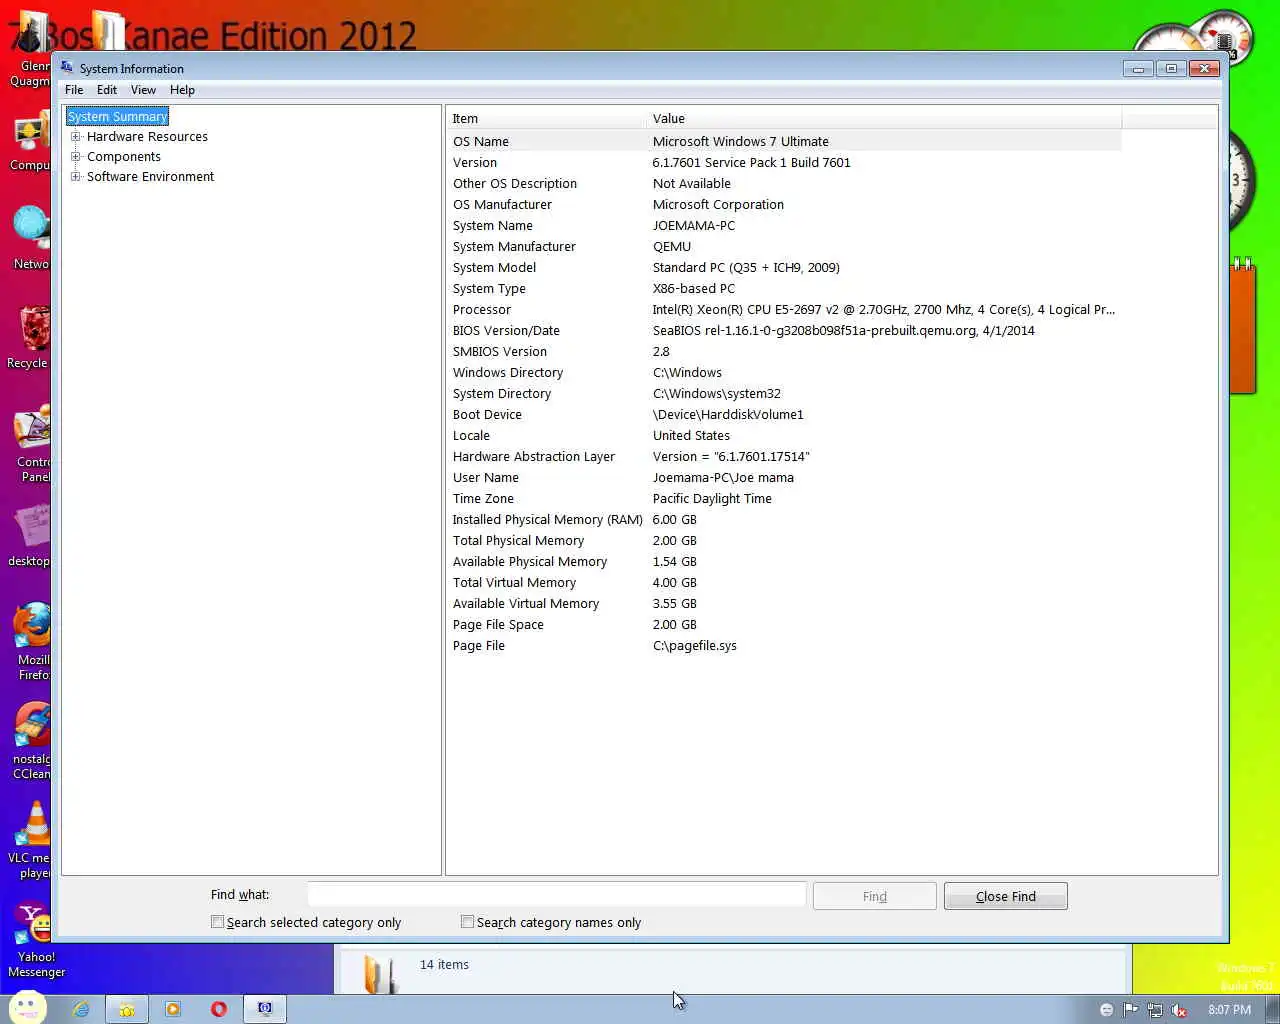Image resolution: width=1280 pixels, height=1024 pixels.
Task: Click the Microsoft Corporation value
Action: [x=718, y=204]
